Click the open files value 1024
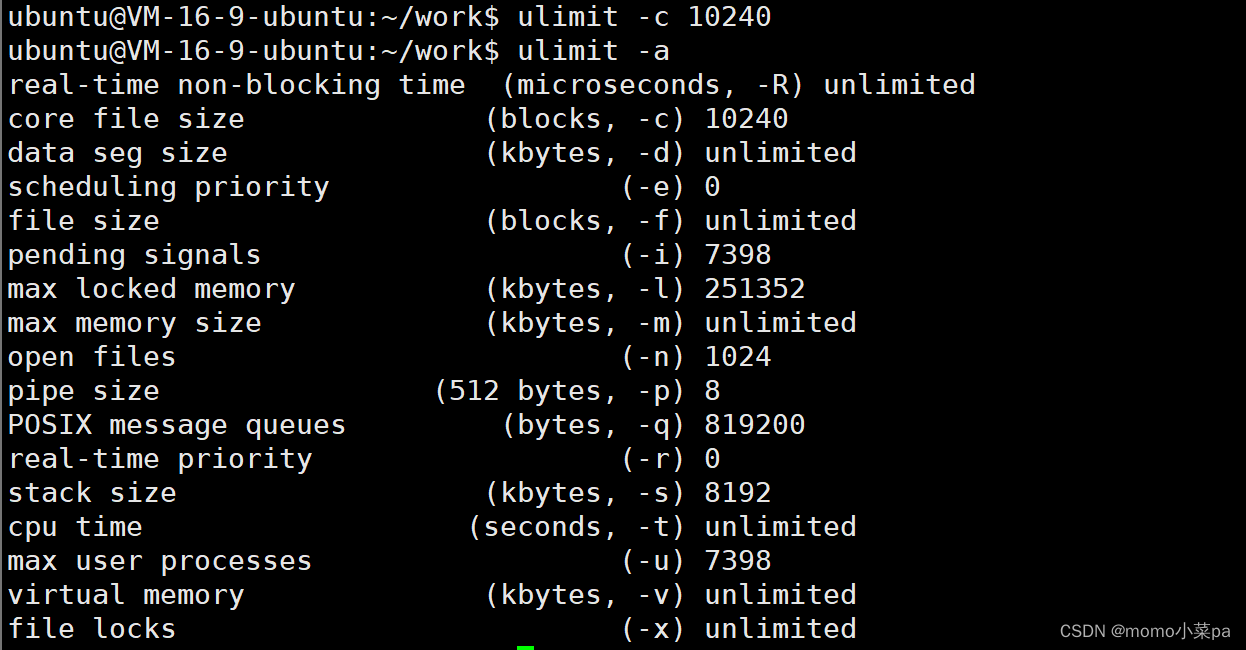The image size is (1246, 650). click(738, 357)
